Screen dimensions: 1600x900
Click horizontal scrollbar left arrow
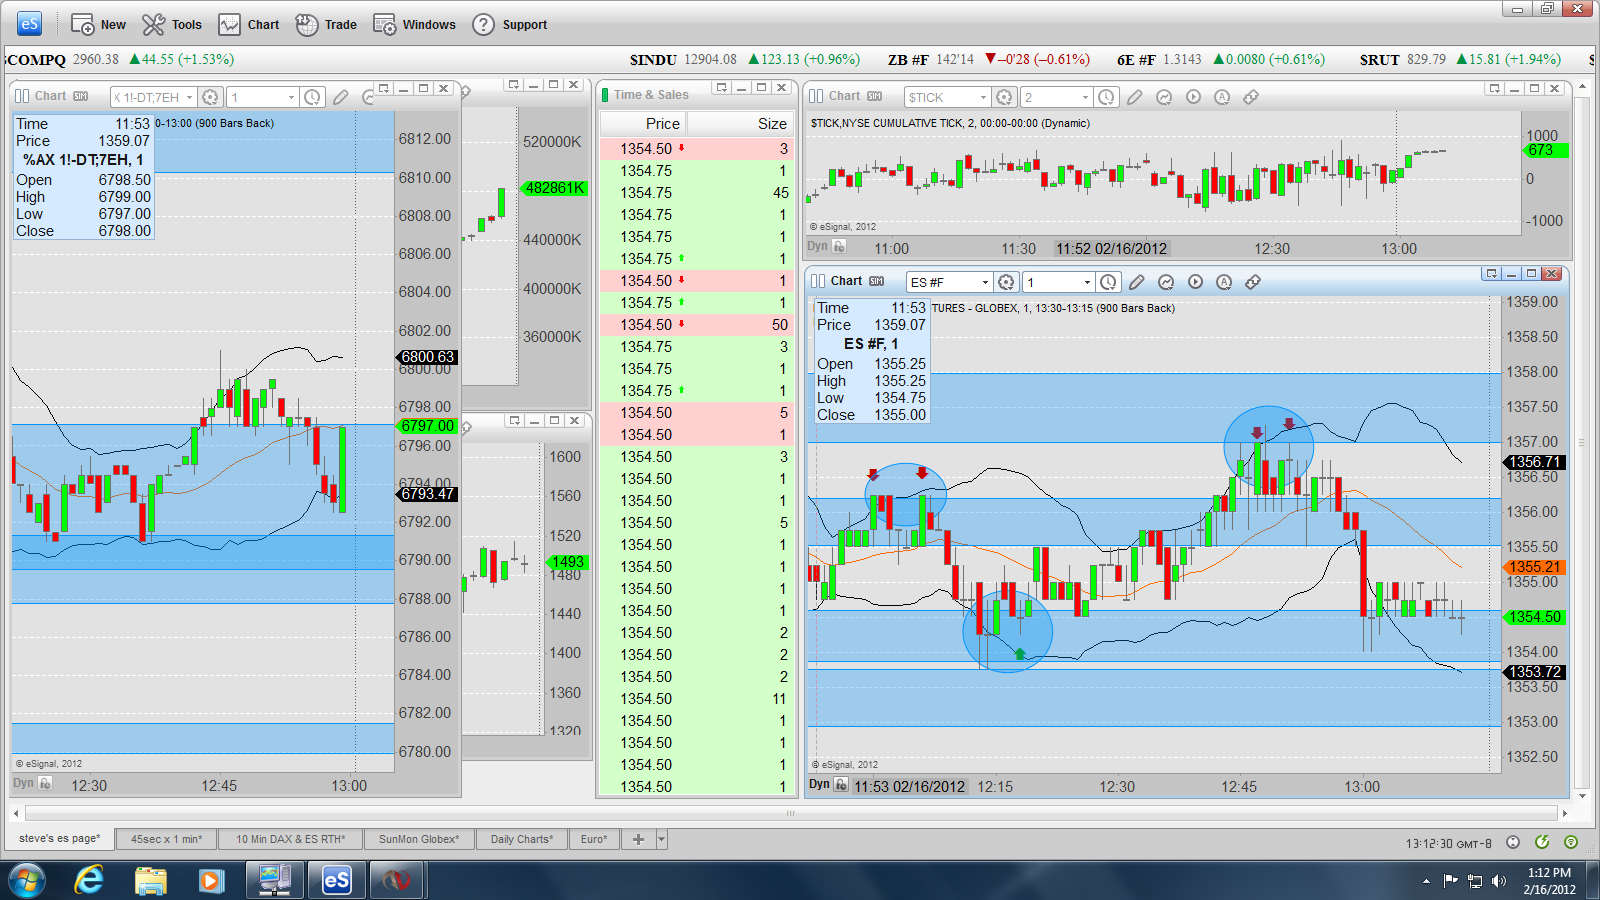(x=17, y=813)
